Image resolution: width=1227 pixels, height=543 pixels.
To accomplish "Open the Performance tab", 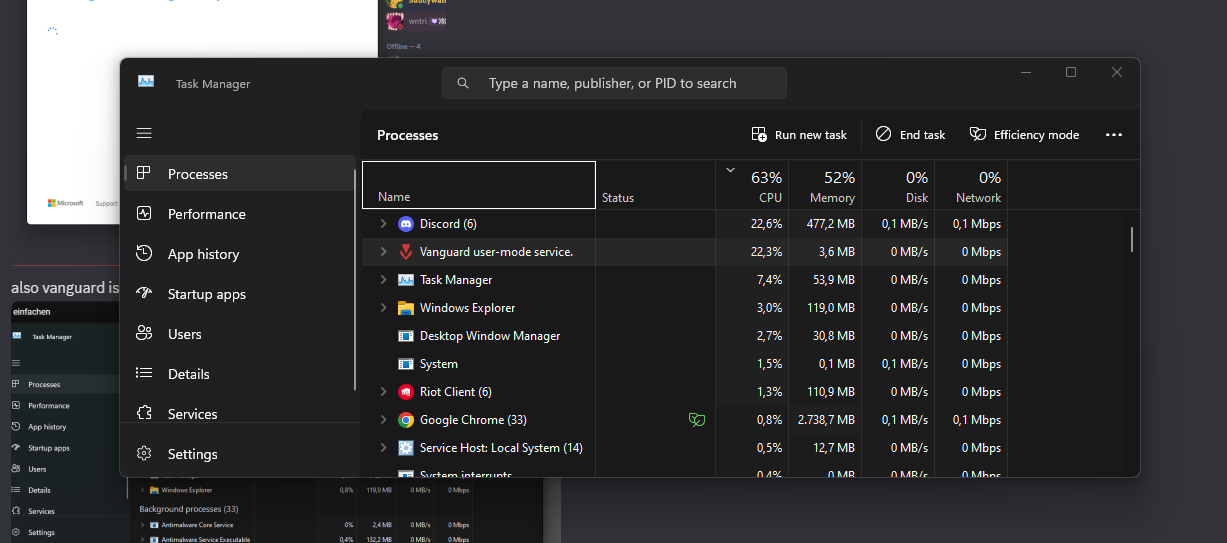I will [206, 214].
